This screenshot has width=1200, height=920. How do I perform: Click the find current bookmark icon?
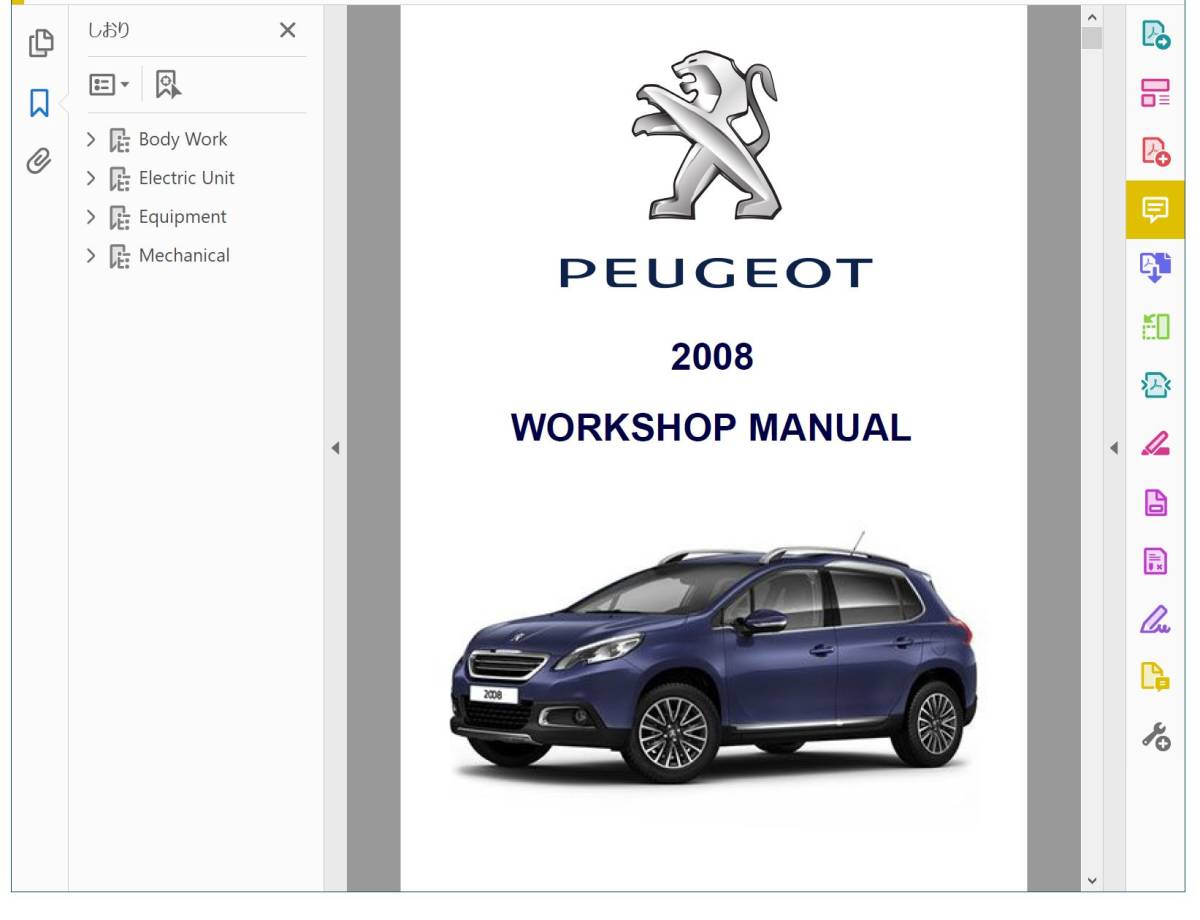coord(167,85)
